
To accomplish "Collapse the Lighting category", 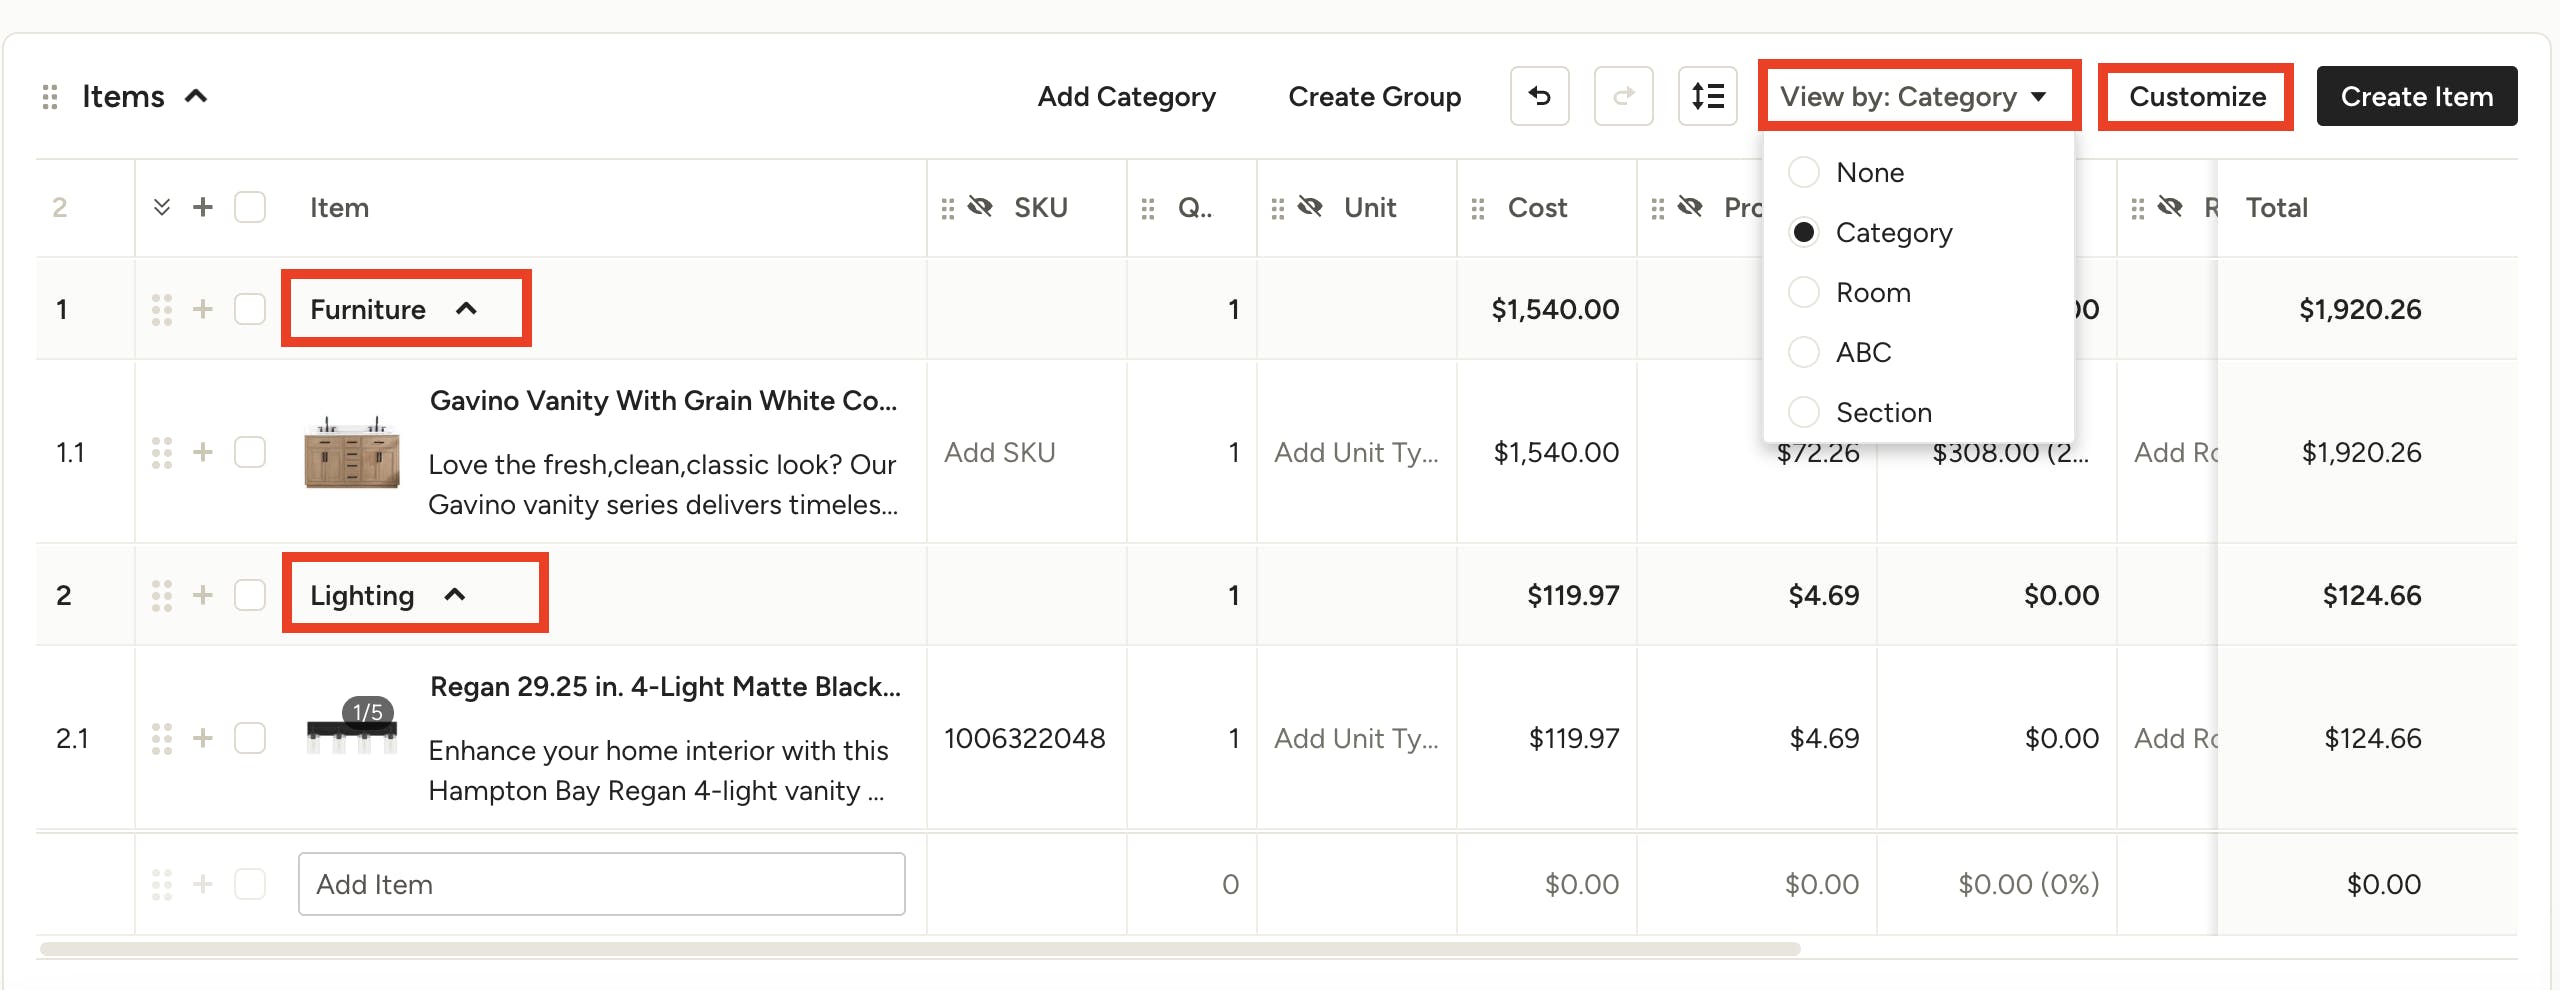I will 455,595.
